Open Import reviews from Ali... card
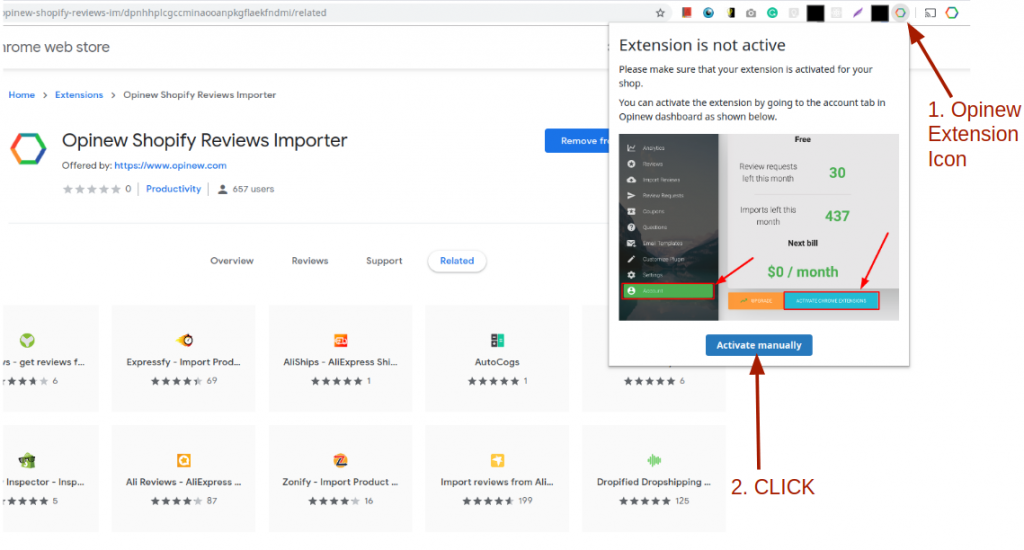 point(497,478)
